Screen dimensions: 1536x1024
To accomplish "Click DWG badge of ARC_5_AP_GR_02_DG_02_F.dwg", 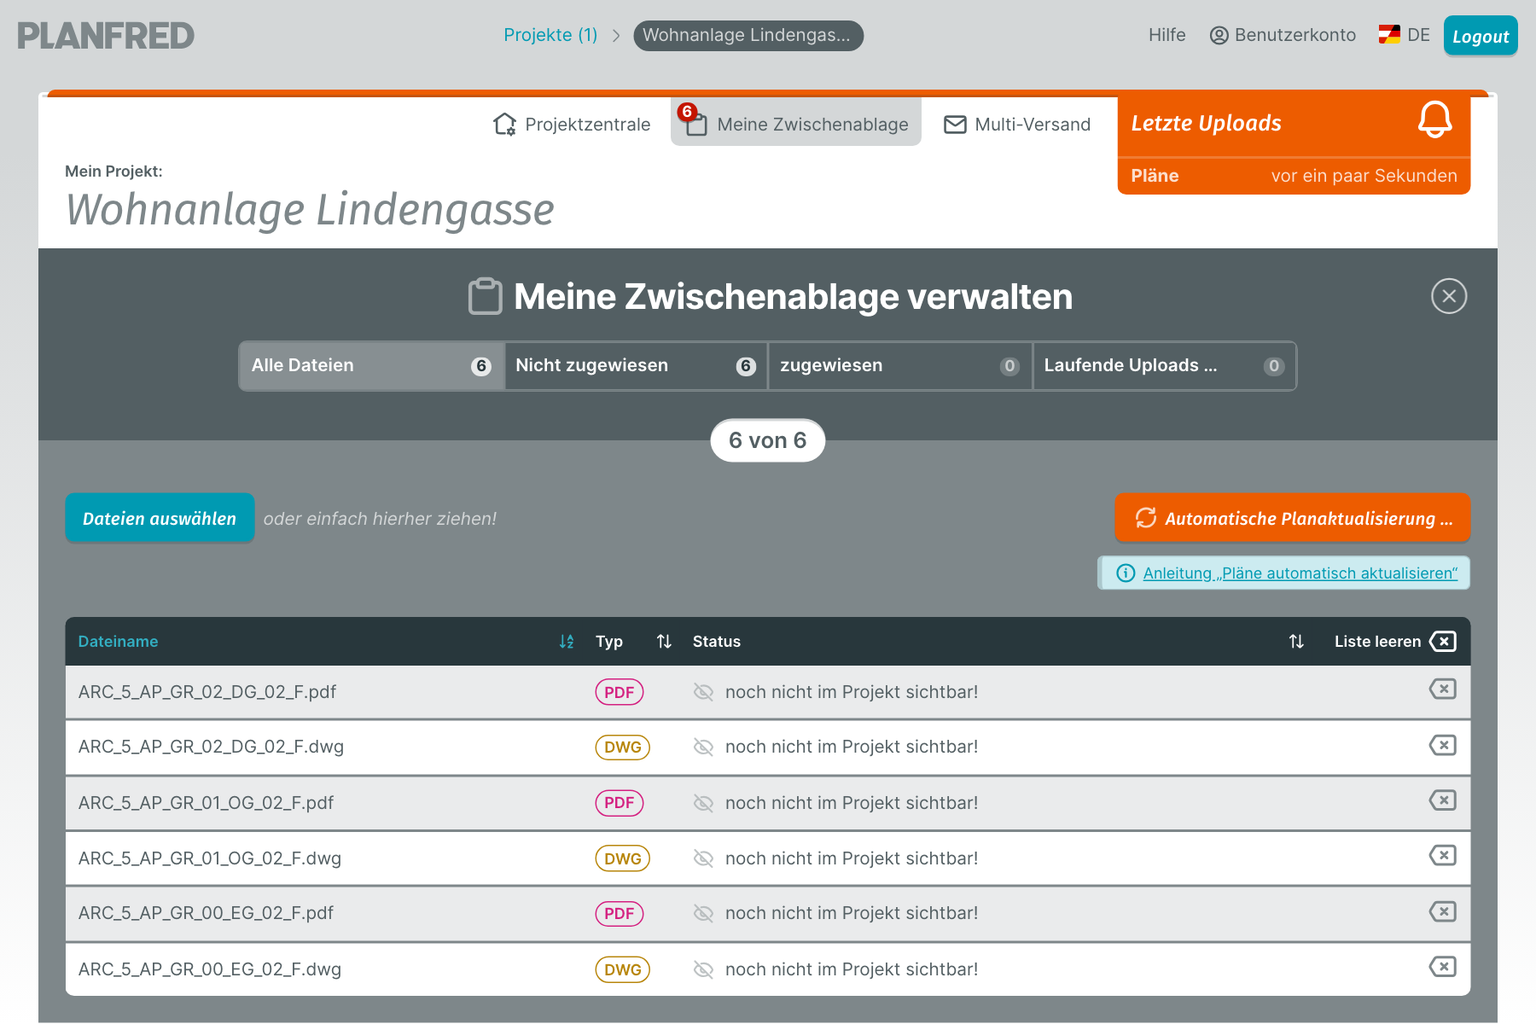I will click(x=622, y=747).
